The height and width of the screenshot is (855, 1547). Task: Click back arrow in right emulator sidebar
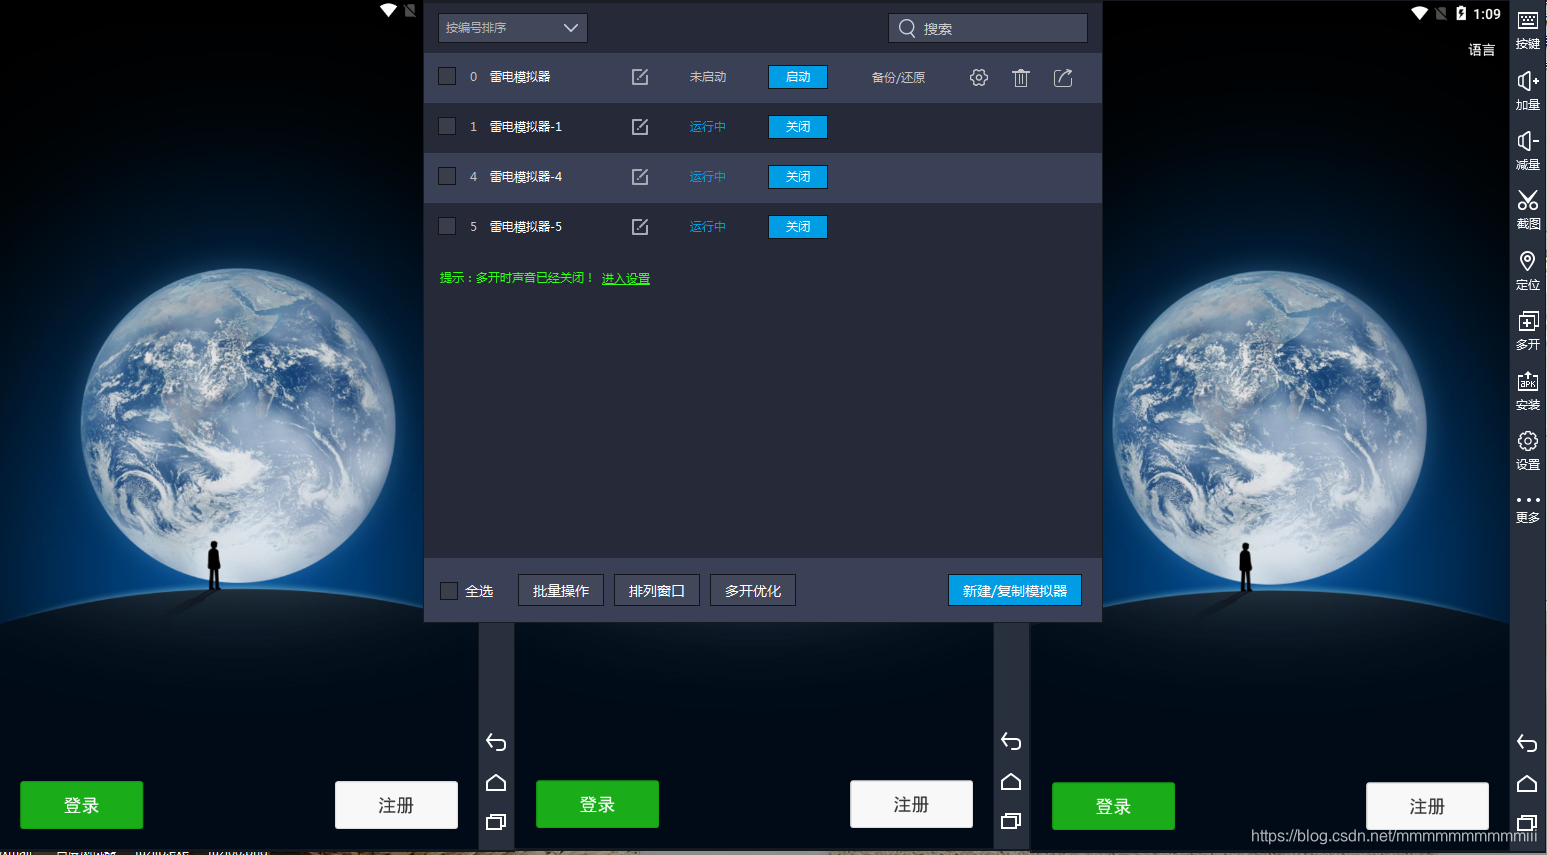coord(1527,743)
